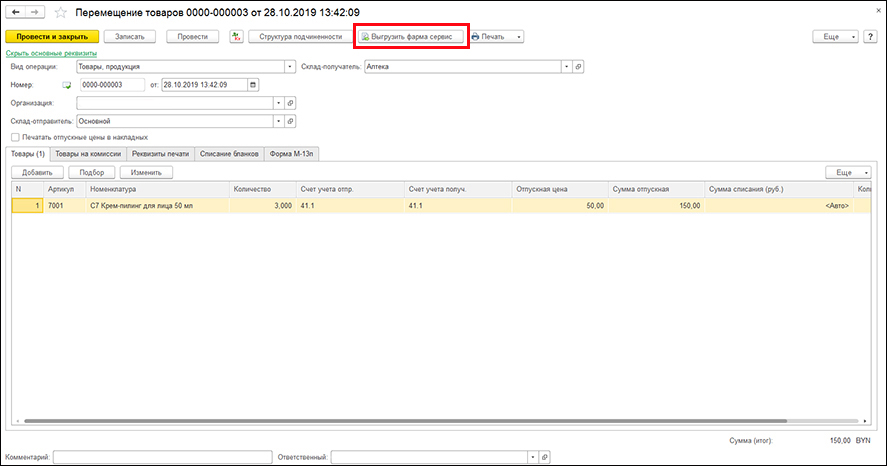Add document to favorites with star icon
The height and width of the screenshot is (466, 887).
coord(60,12)
